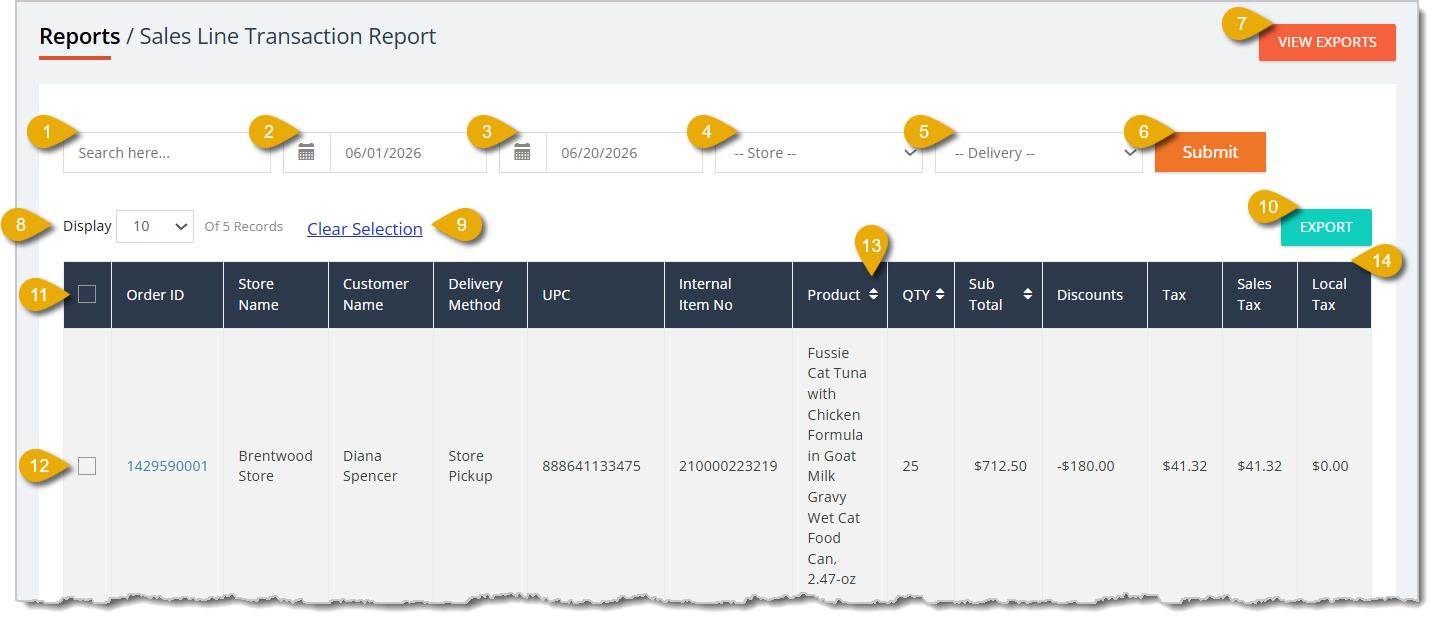Screen dimensions: 1434x619
Task: Open order 1429590001 link
Action: click(167, 466)
